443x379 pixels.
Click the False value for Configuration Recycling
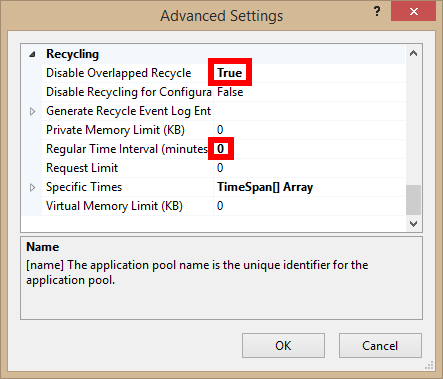[230, 92]
